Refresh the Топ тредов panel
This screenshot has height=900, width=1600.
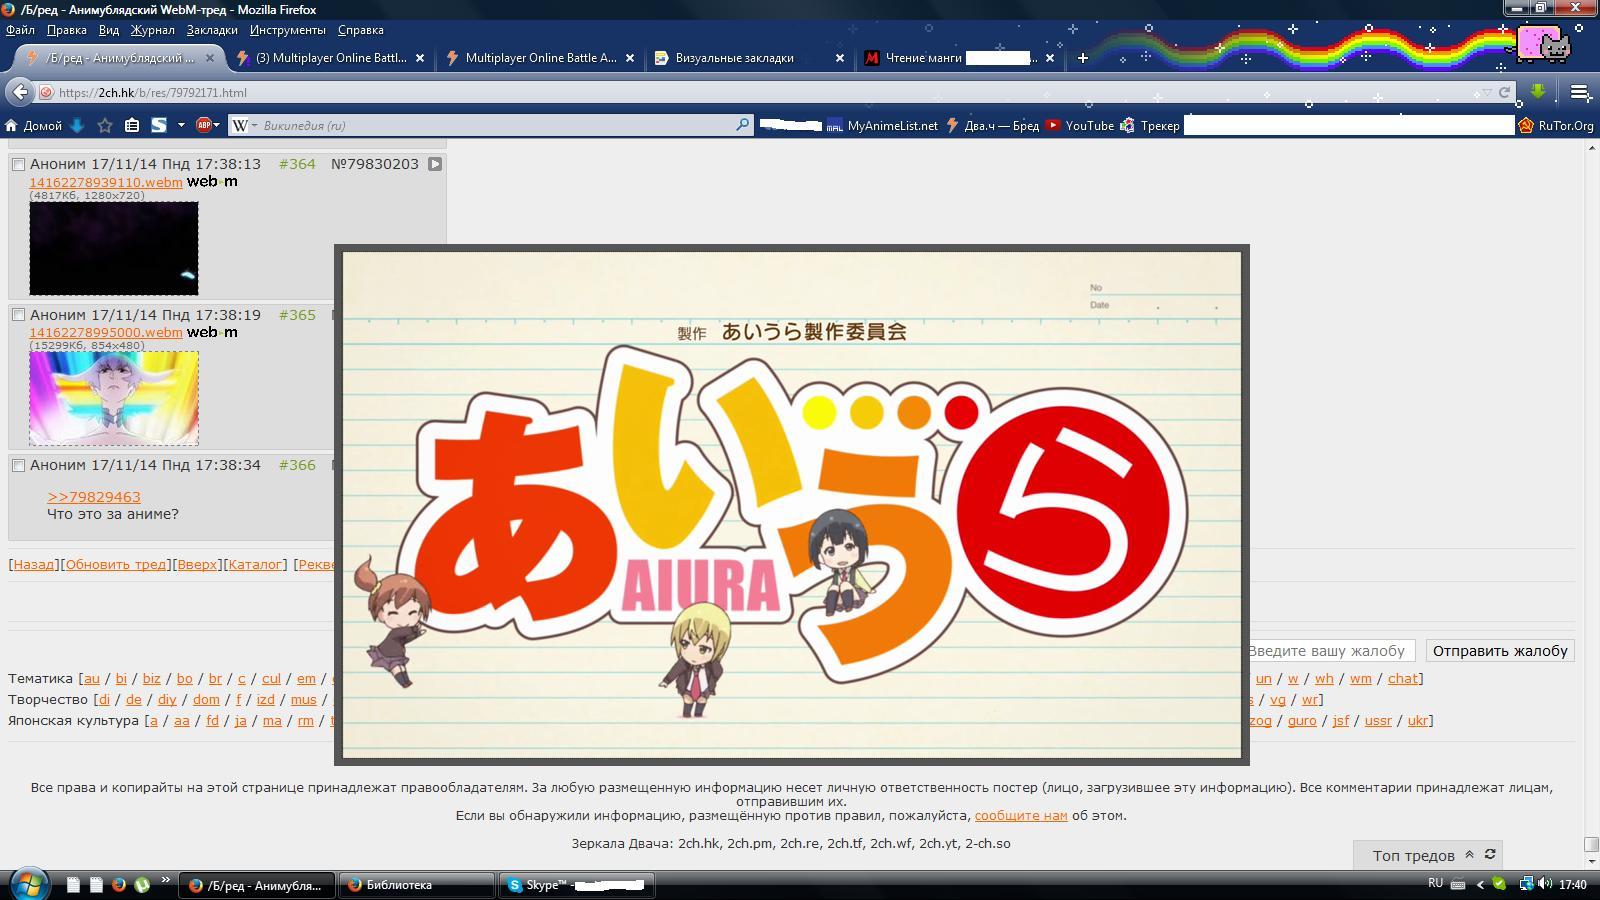click(x=1490, y=854)
